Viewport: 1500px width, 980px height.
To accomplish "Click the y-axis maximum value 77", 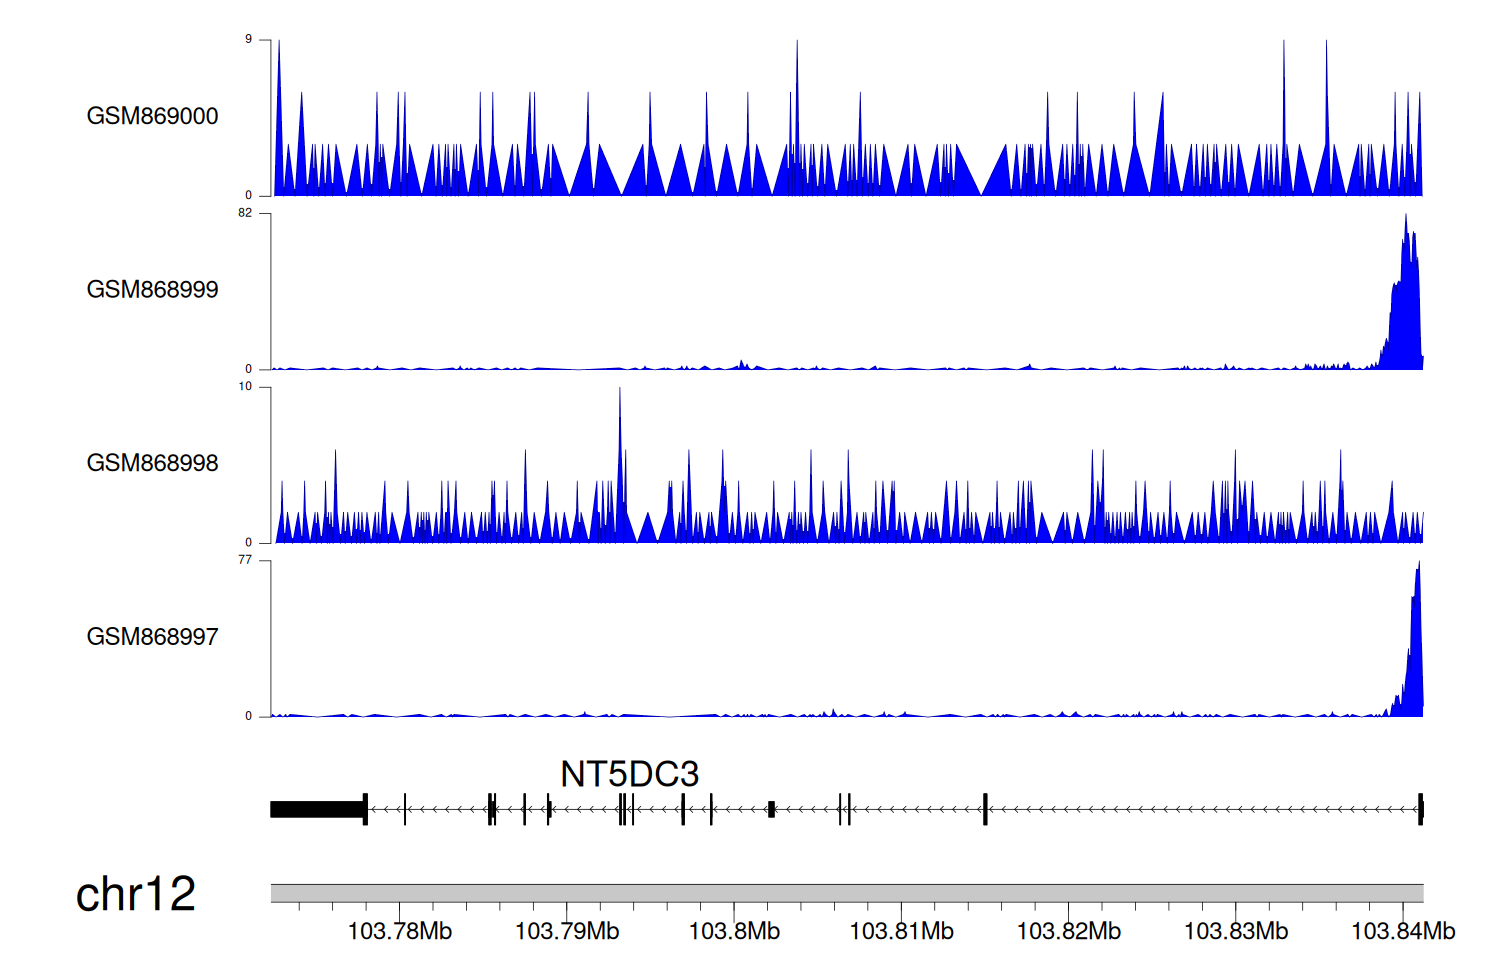I will coord(245,560).
